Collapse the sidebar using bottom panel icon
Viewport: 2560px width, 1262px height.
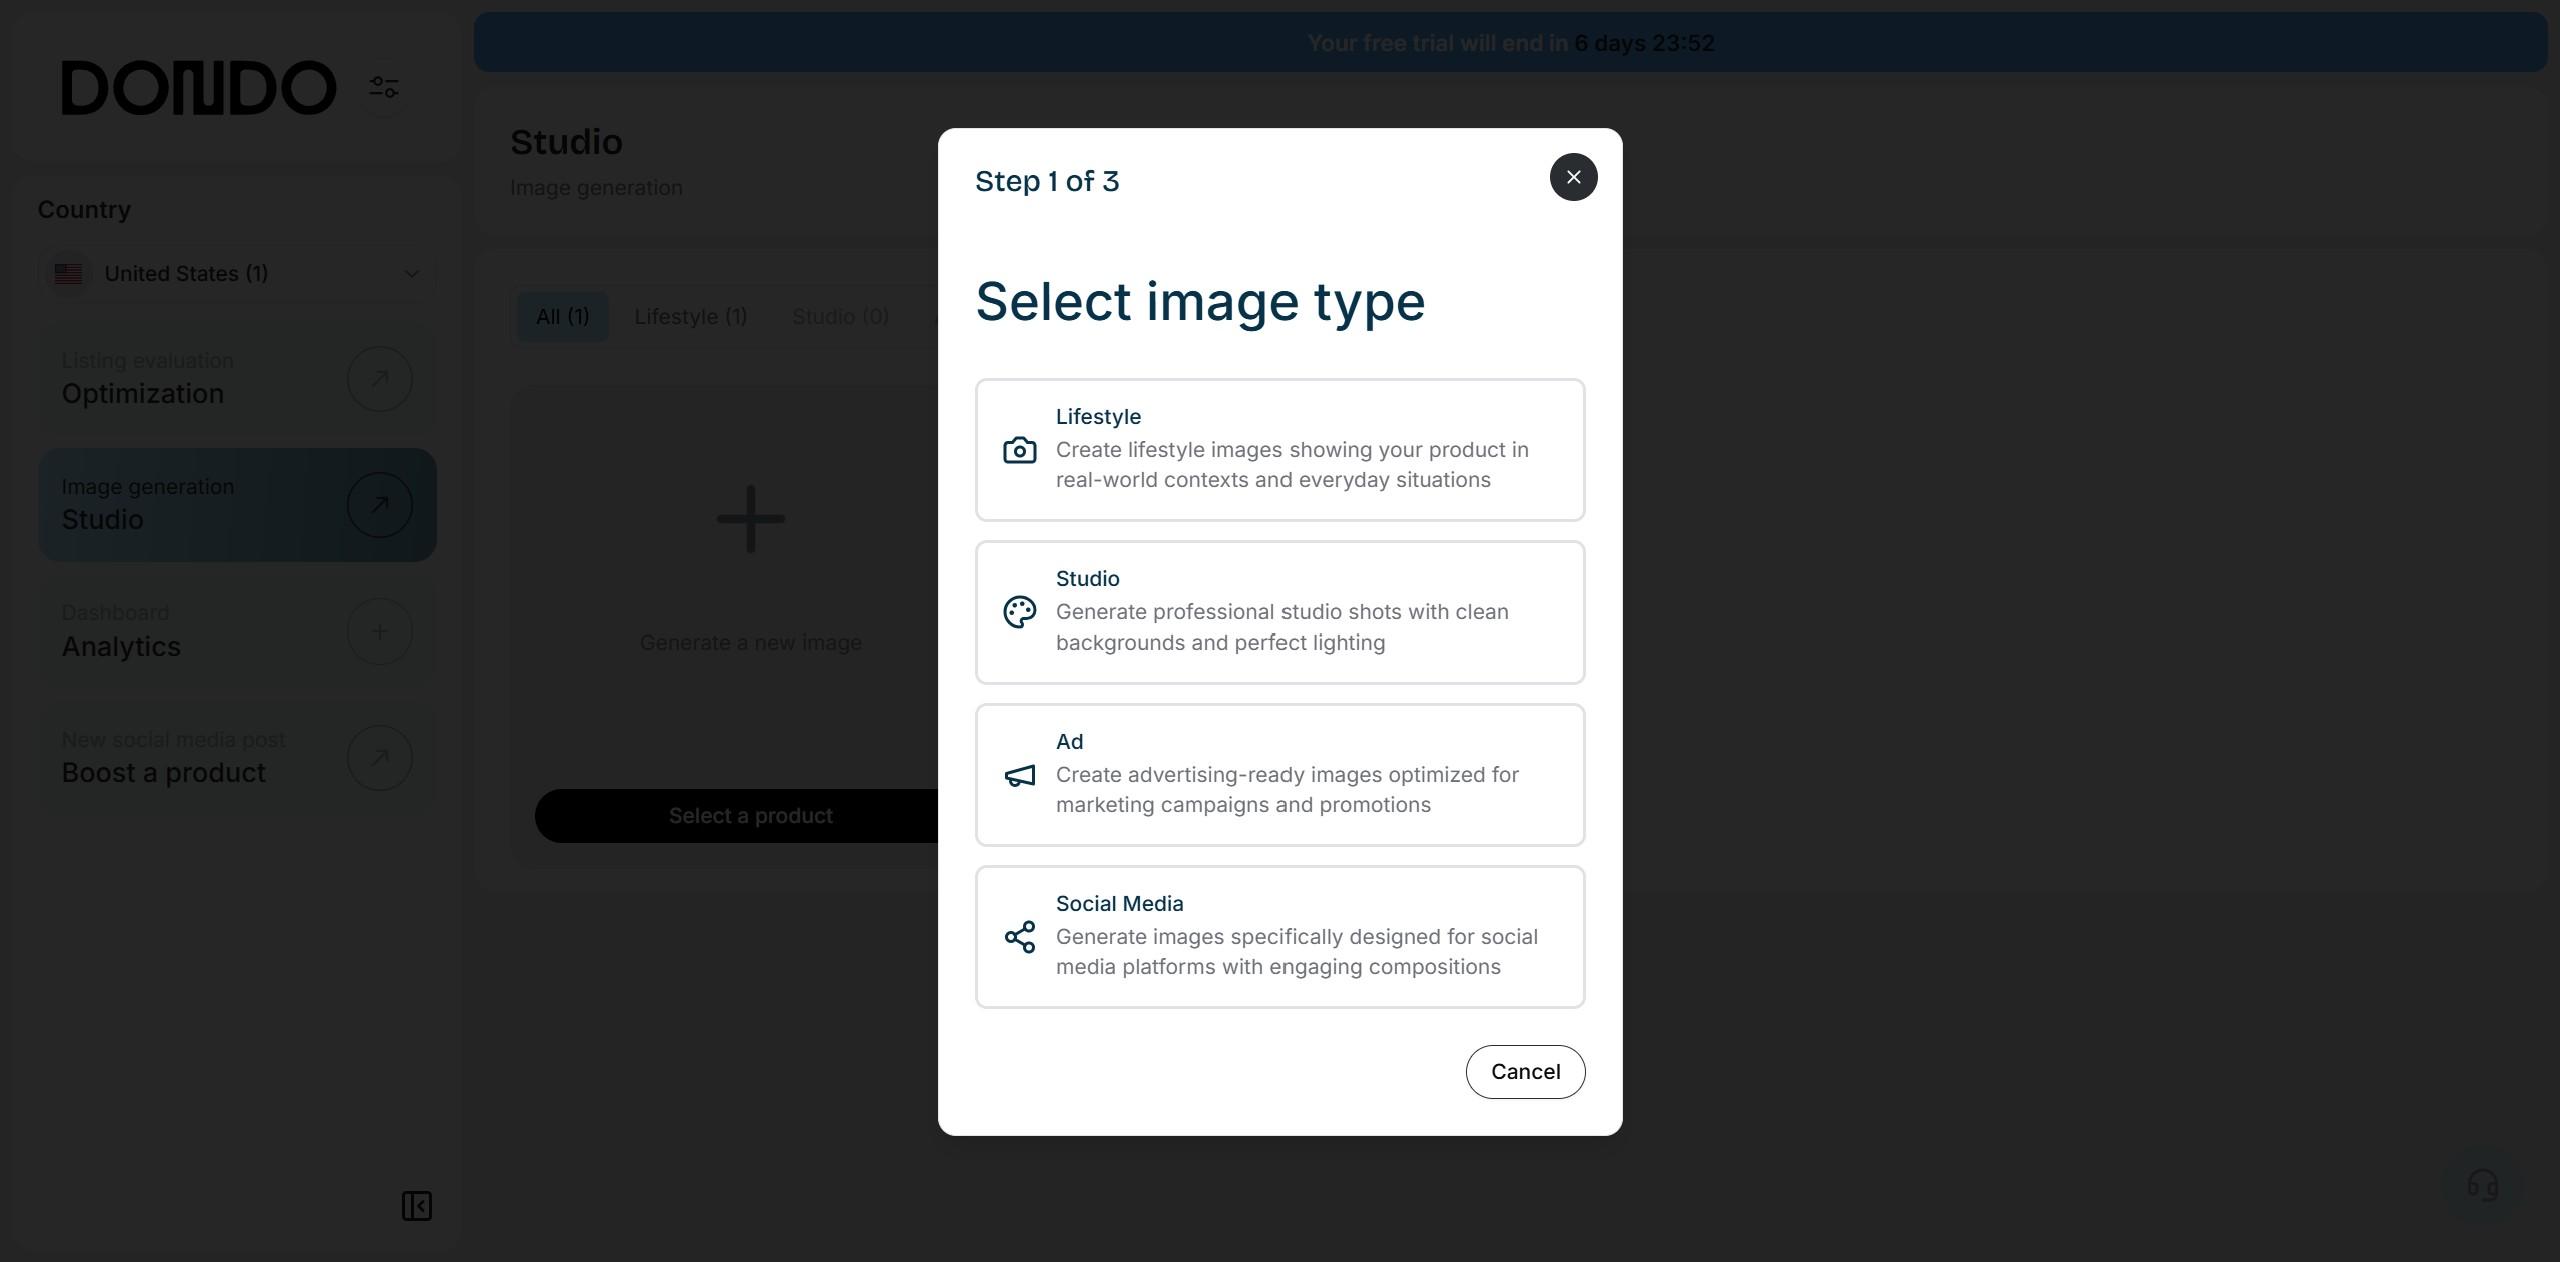click(x=417, y=1206)
